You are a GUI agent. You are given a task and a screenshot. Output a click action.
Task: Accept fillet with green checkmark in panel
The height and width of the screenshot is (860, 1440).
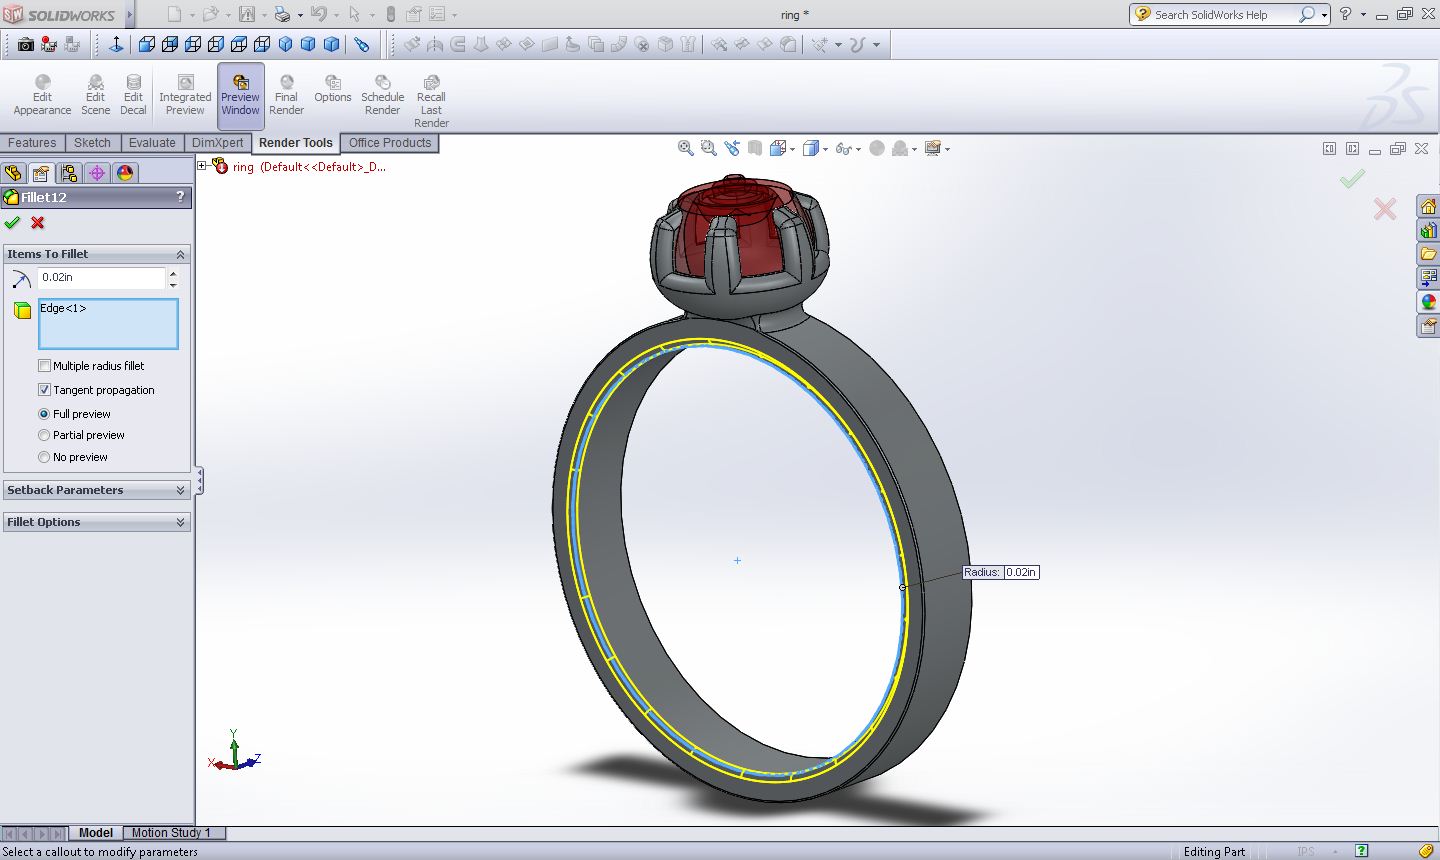[12, 222]
